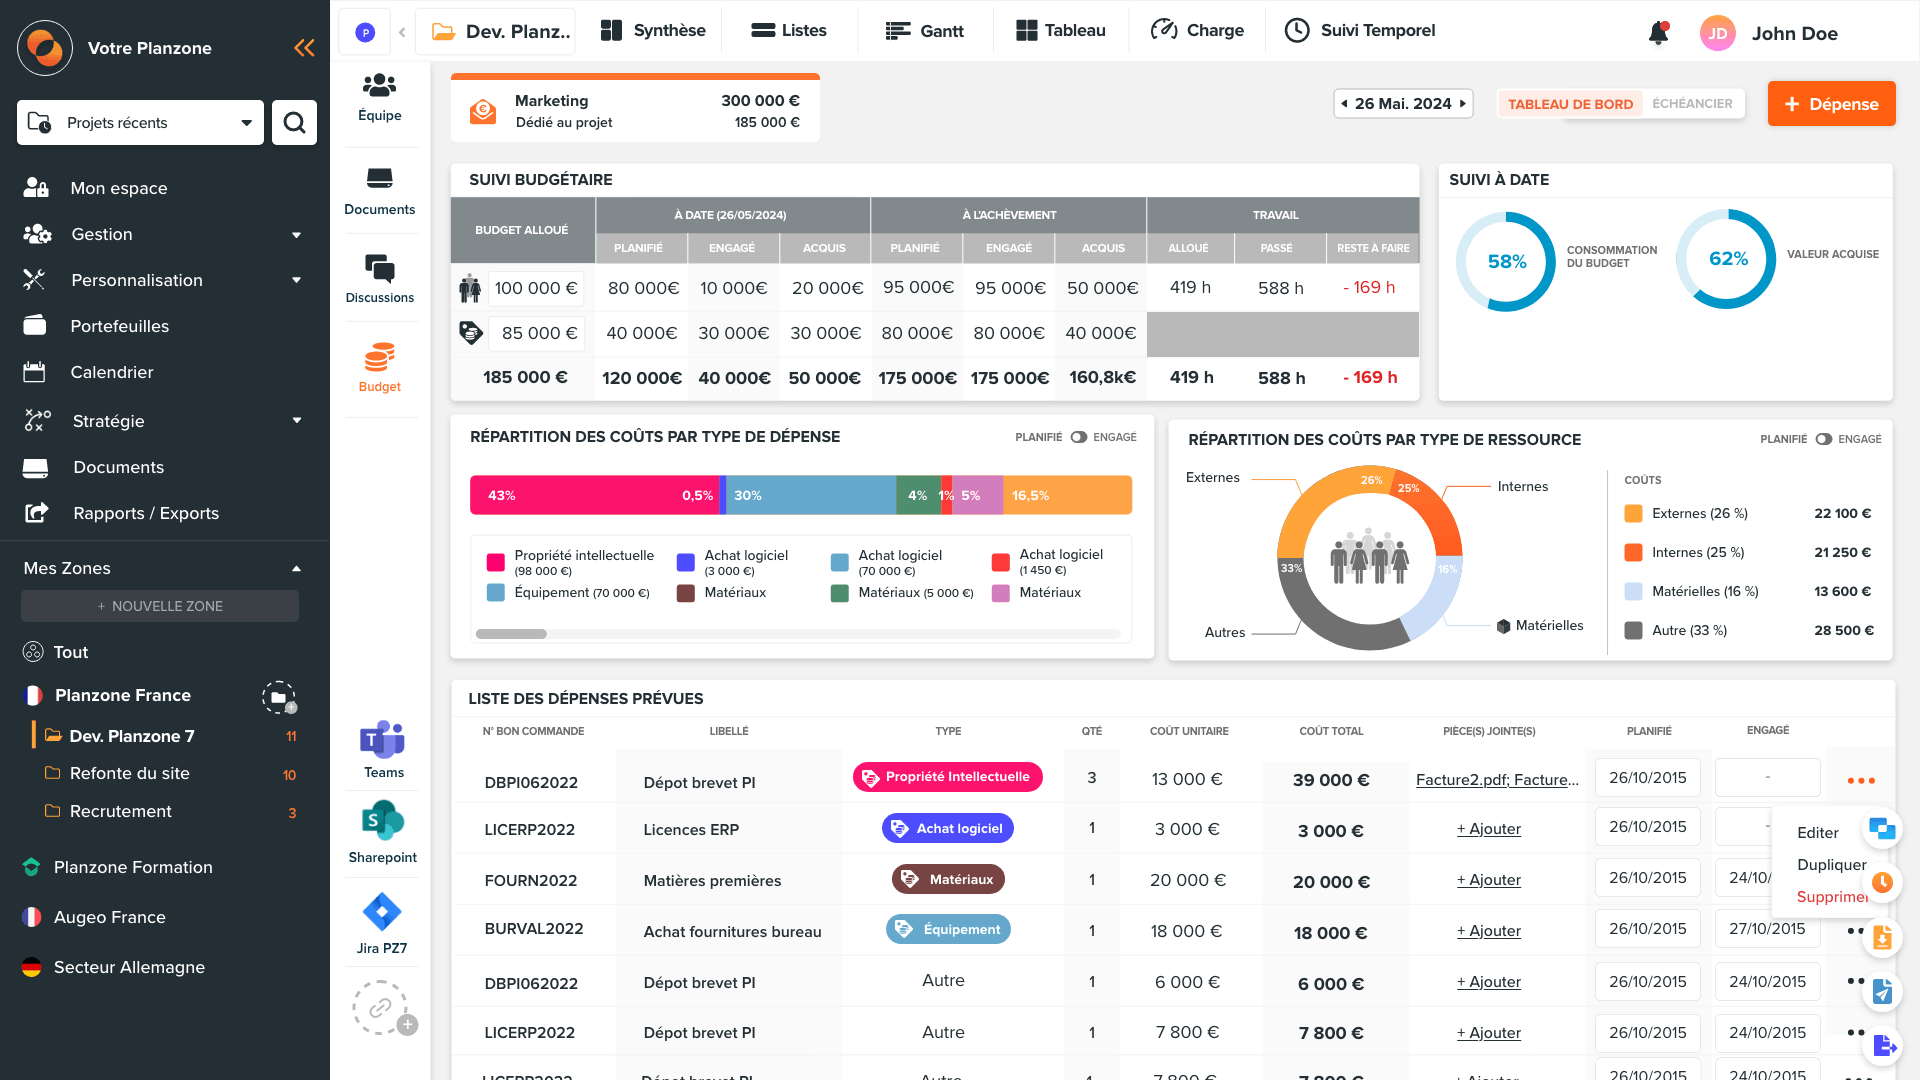Click the notification bell
This screenshot has width=1920, height=1080.
(x=1658, y=33)
